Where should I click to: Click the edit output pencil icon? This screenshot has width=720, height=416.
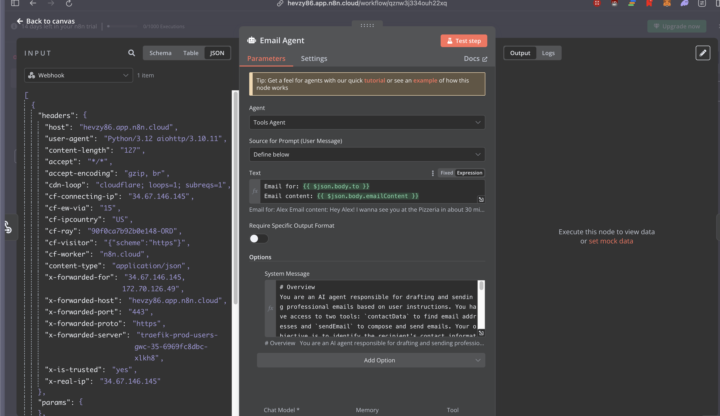click(x=703, y=53)
